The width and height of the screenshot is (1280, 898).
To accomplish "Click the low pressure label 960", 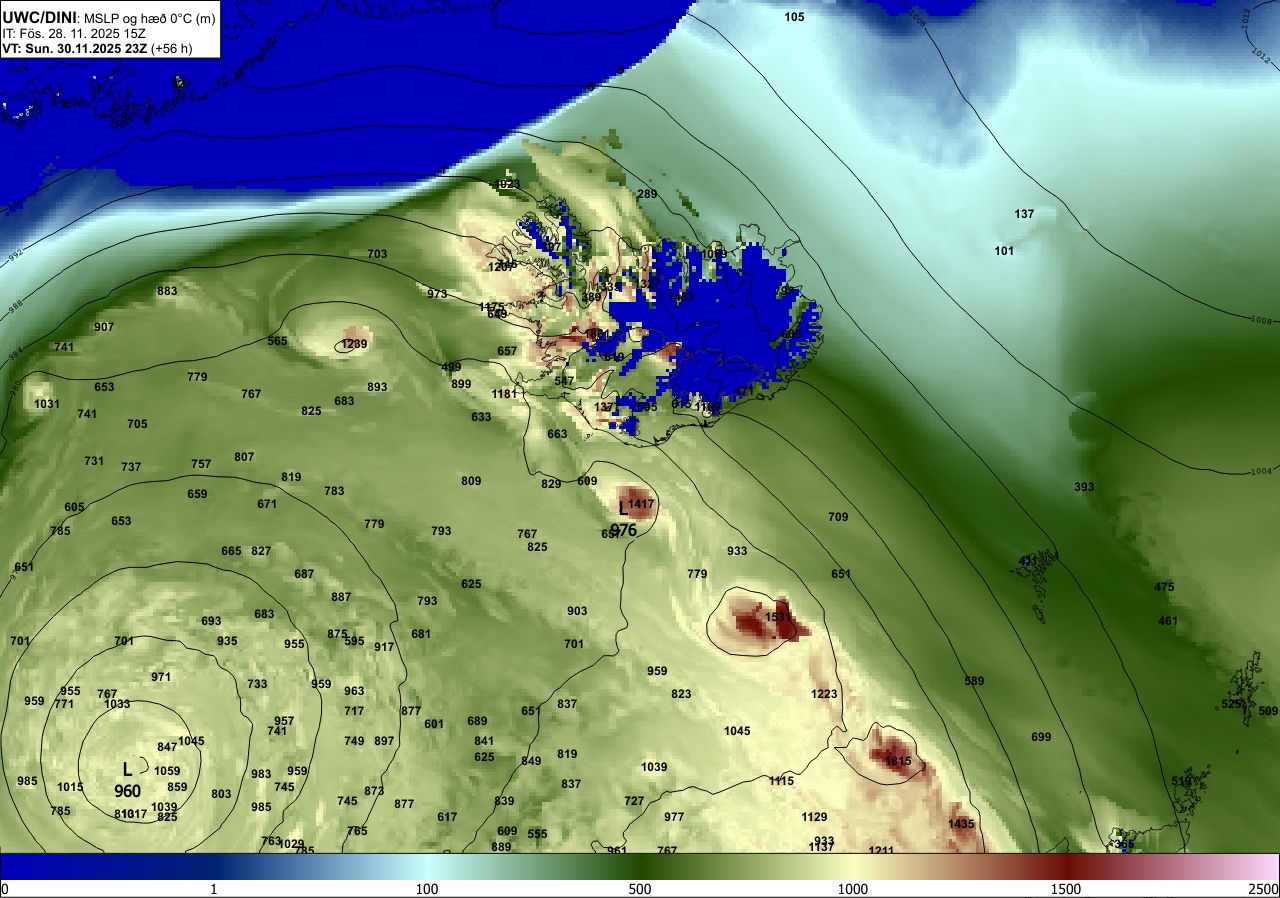I will (x=127, y=791).
